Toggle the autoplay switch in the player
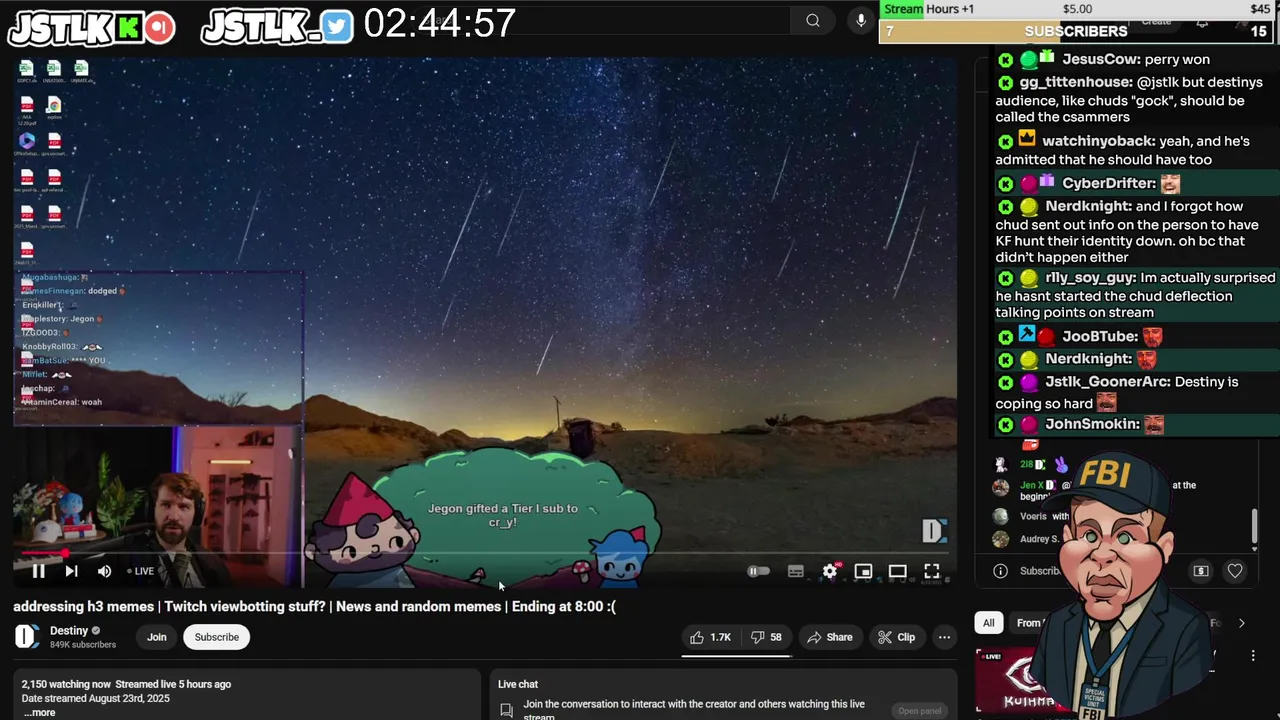Image resolution: width=1280 pixels, height=720 pixels. 759,571
